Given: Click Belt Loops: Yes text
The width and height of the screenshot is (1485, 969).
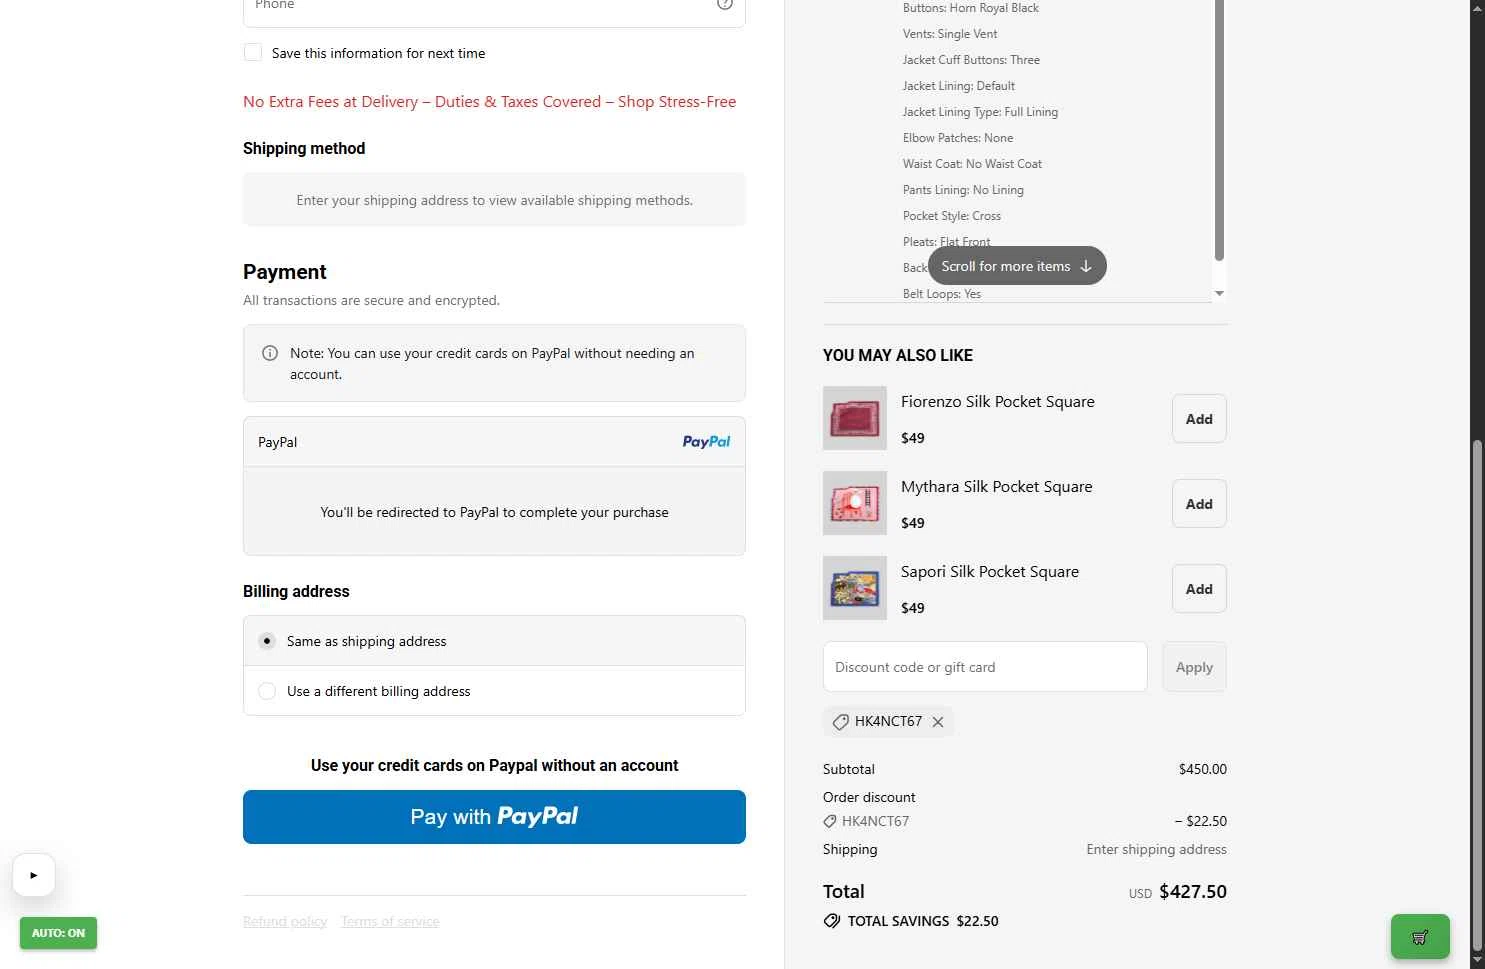Looking at the screenshot, I should click(x=941, y=294).
